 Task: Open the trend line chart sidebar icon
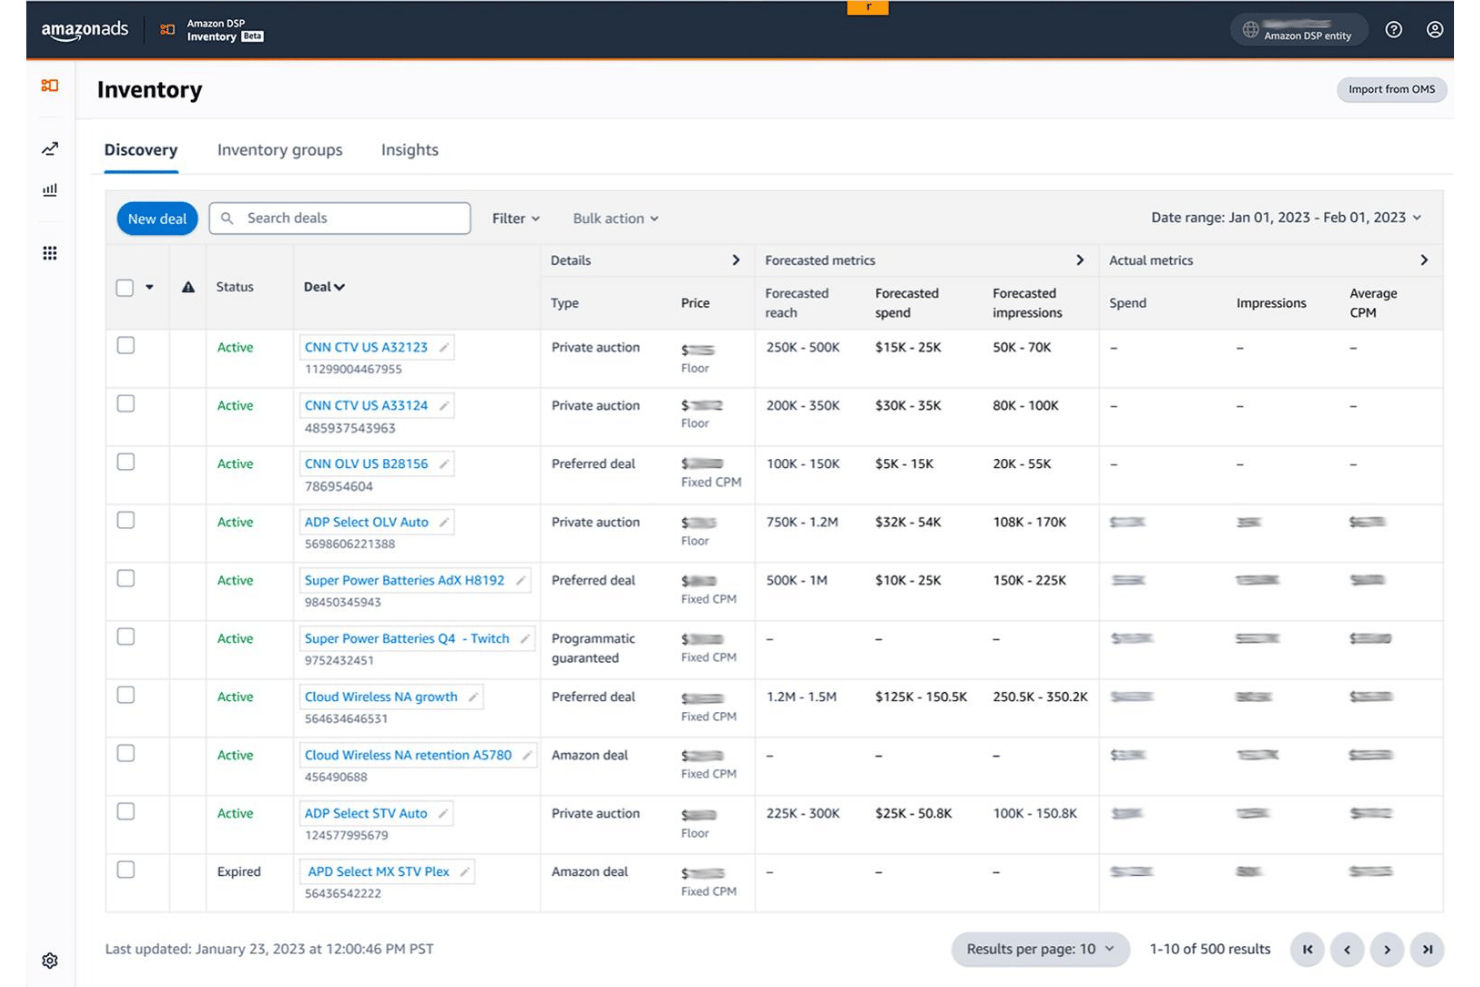pyautogui.click(x=50, y=149)
